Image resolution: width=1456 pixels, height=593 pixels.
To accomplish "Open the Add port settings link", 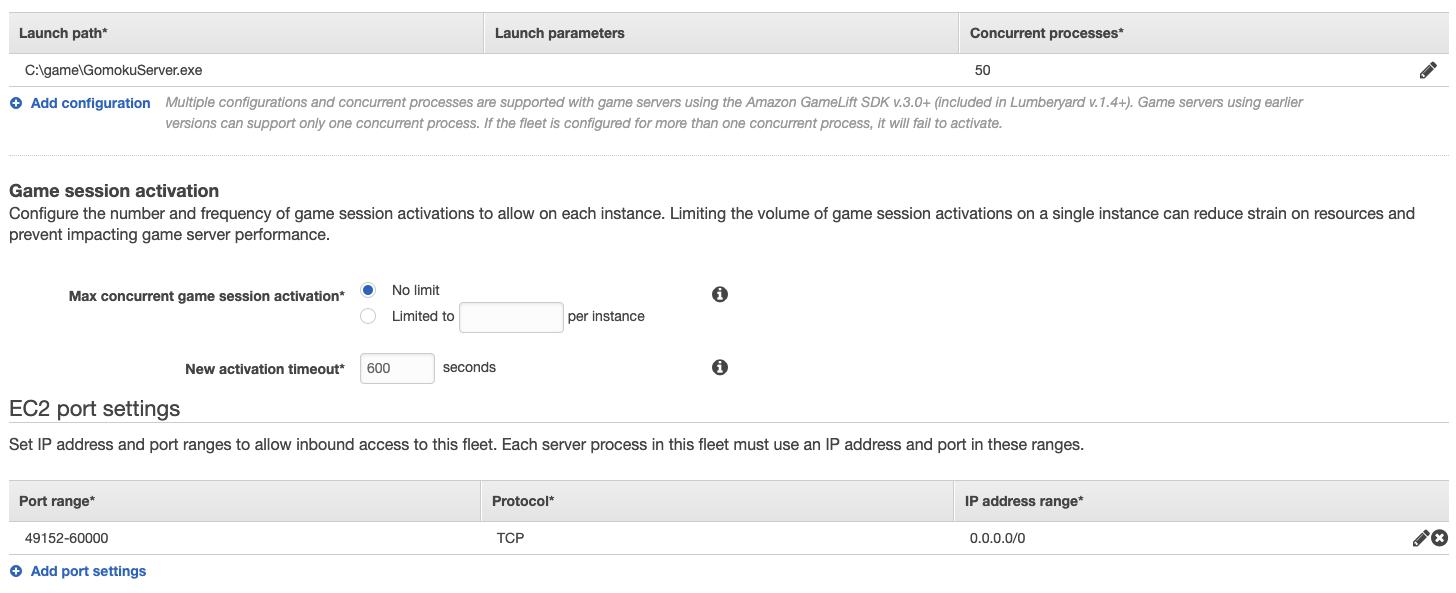I will pyautogui.click(x=88, y=571).
